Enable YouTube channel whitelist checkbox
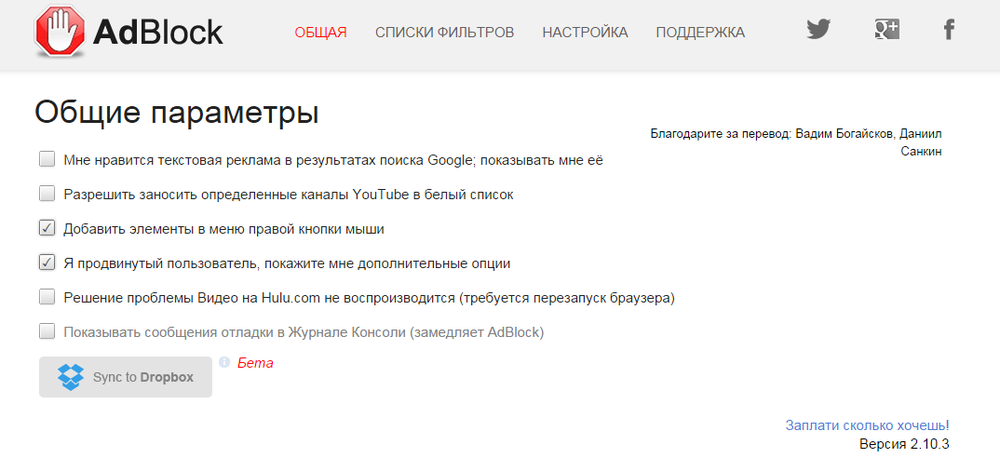 pos(47,194)
